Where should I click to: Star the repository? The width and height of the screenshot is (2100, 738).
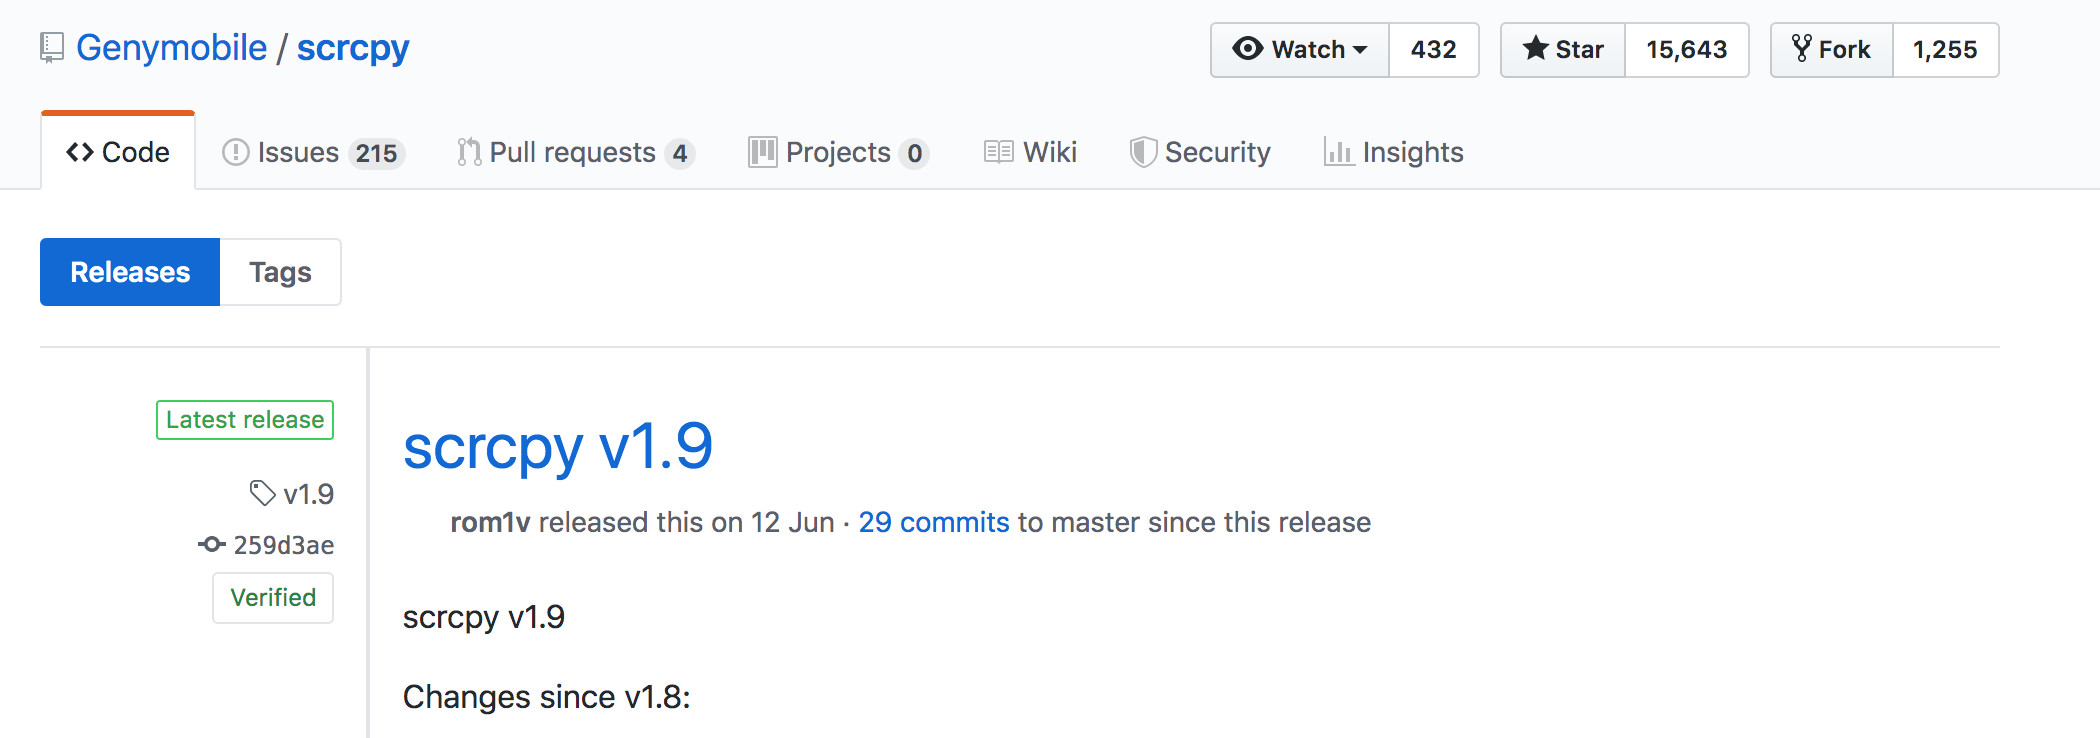pos(1563,50)
